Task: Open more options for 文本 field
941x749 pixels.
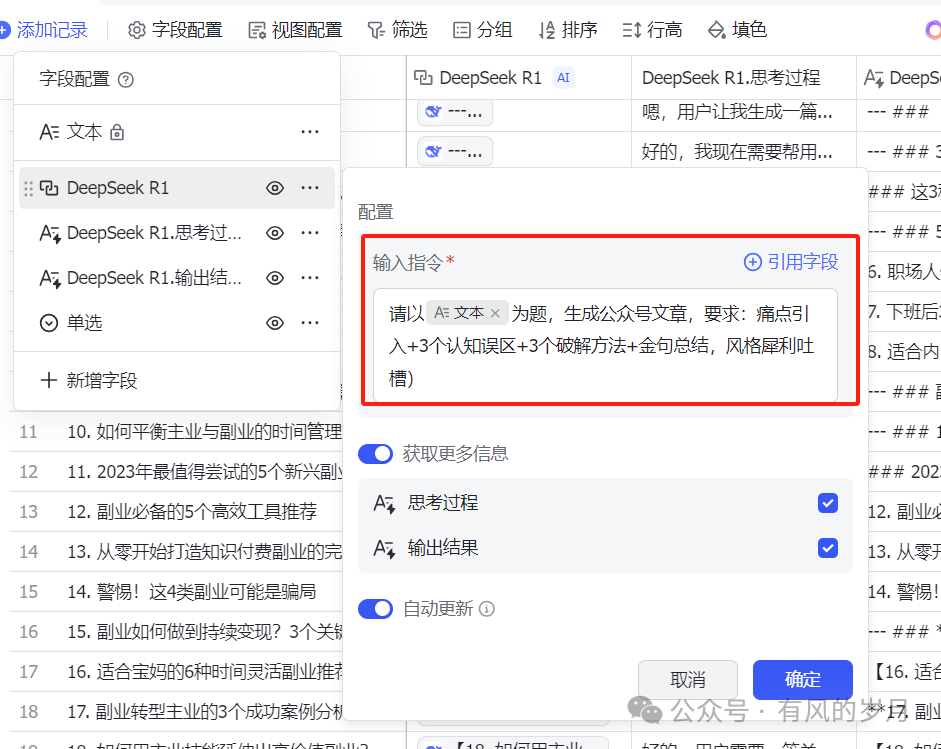Action: pyautogui.click(x=310, y=131)
